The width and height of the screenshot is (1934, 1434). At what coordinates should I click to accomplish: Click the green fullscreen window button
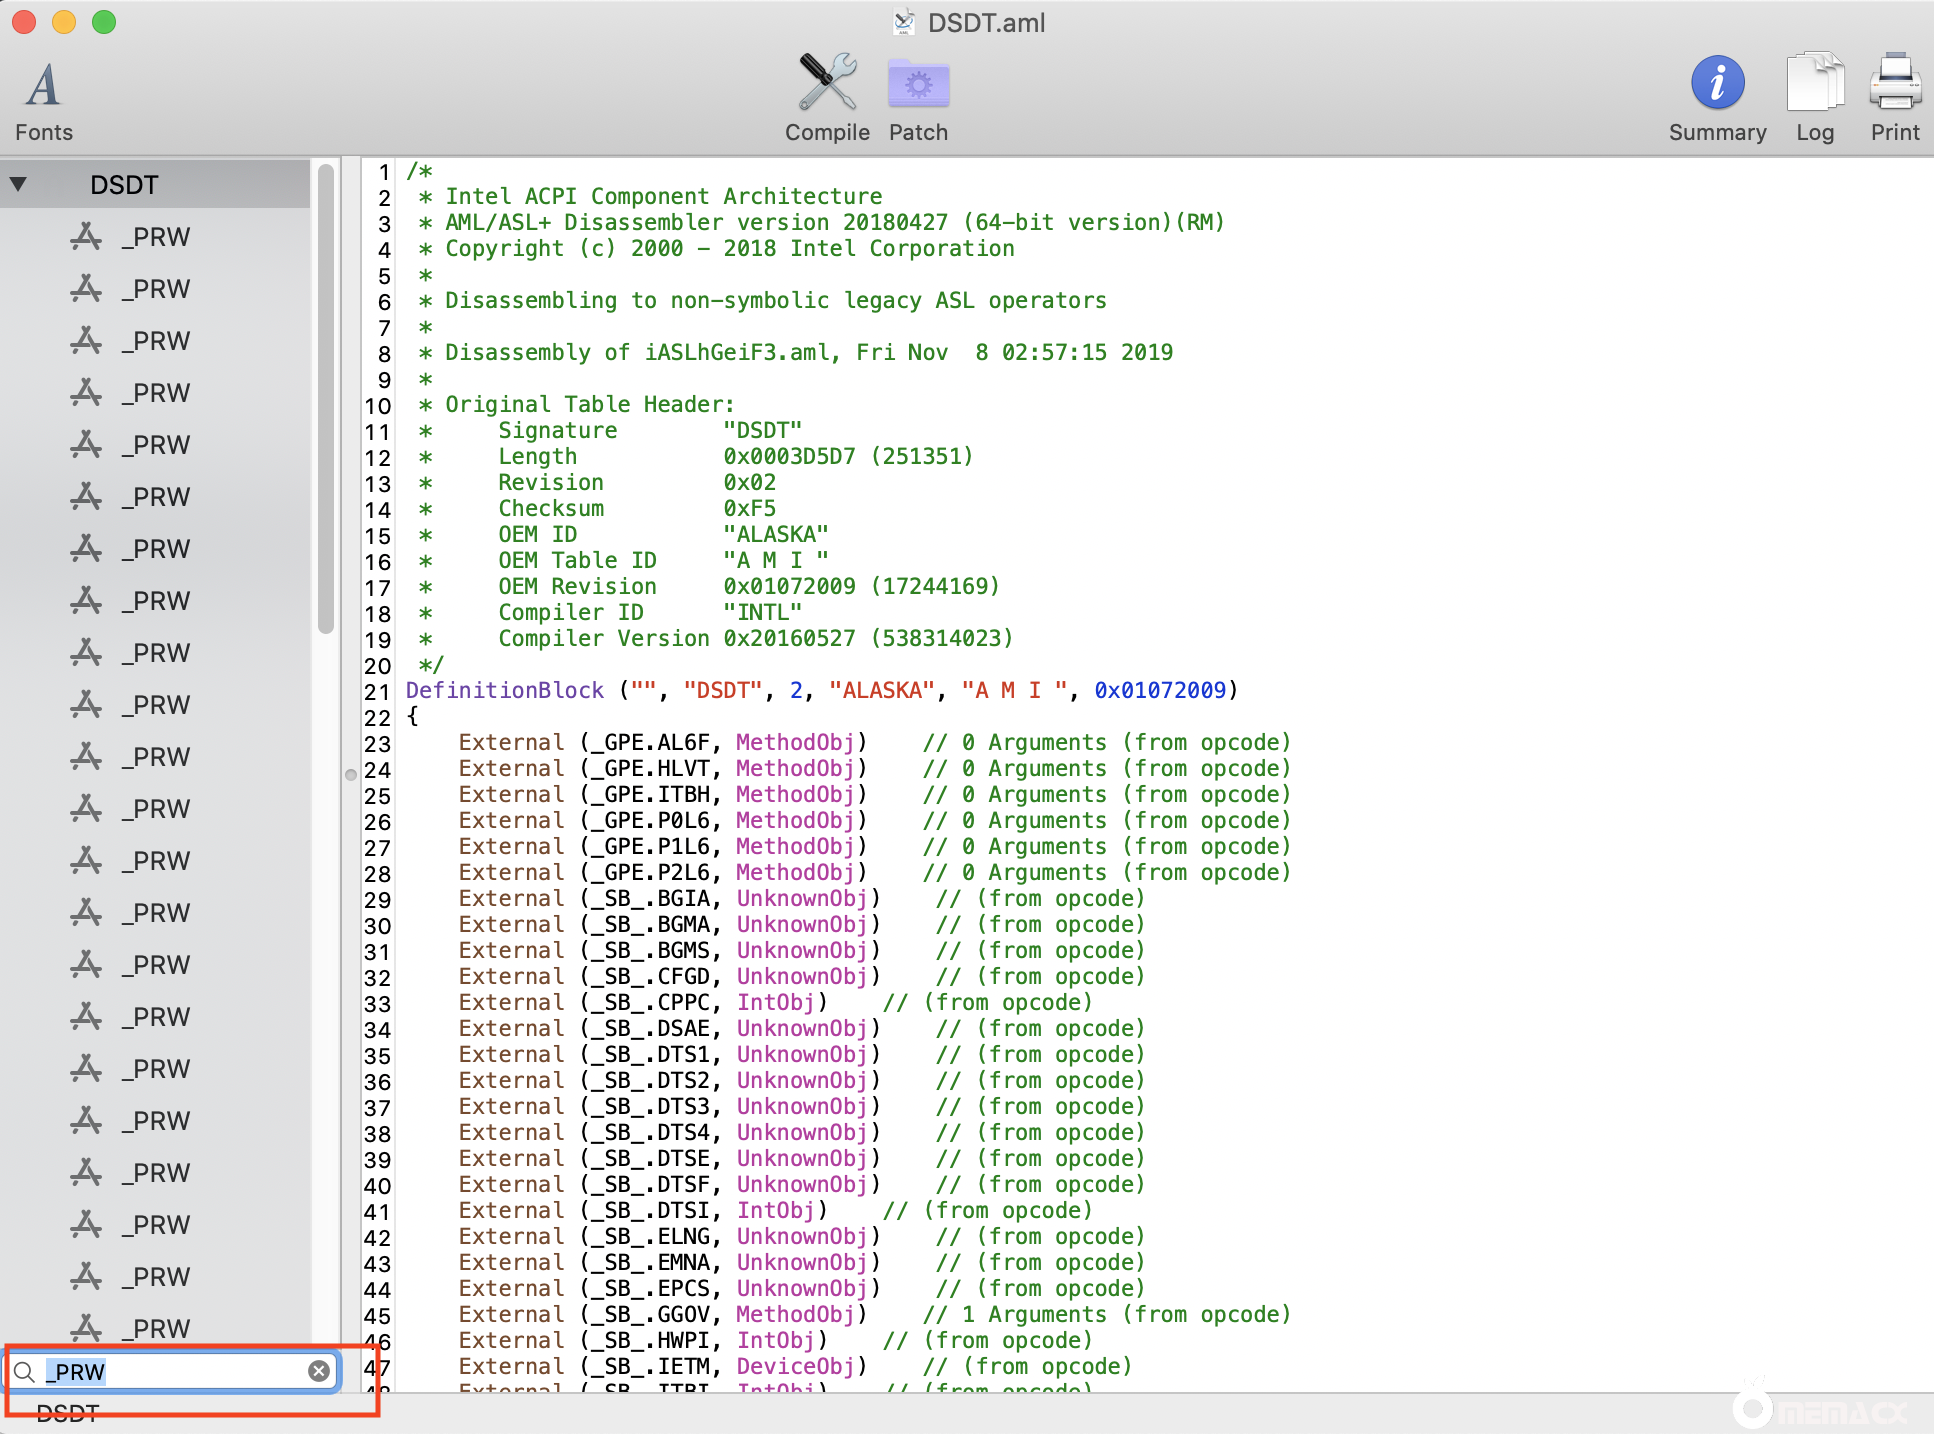[x=104, y=22]
